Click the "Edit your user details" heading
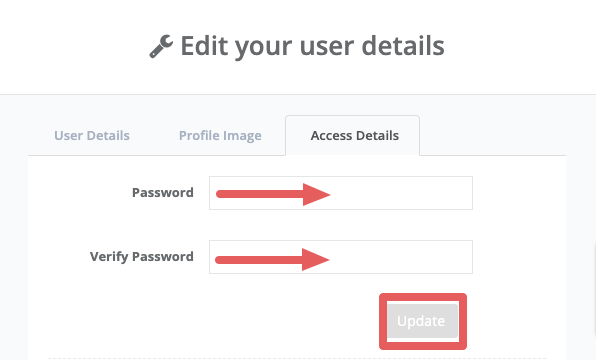The image size is (596, 360). [312, 46]
